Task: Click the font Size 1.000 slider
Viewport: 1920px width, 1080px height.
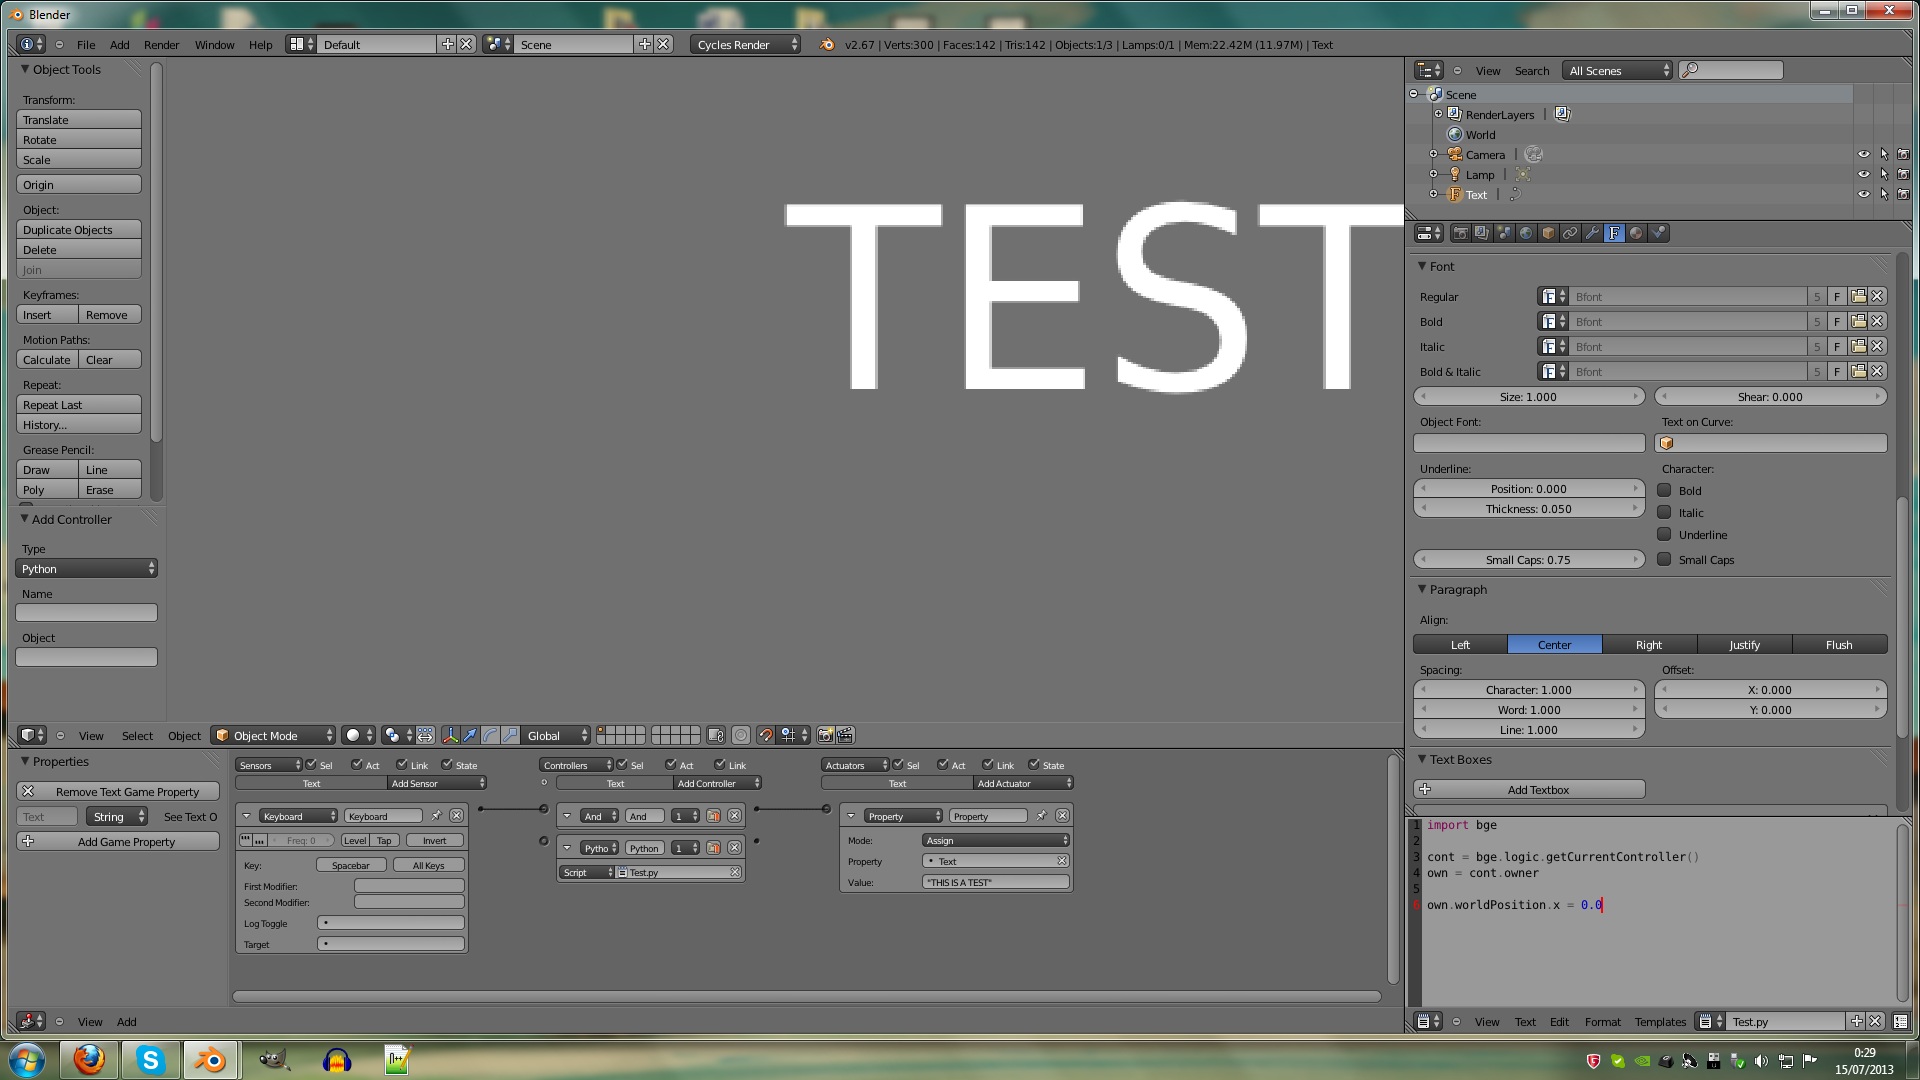Action: click(x=1529, y=396)
